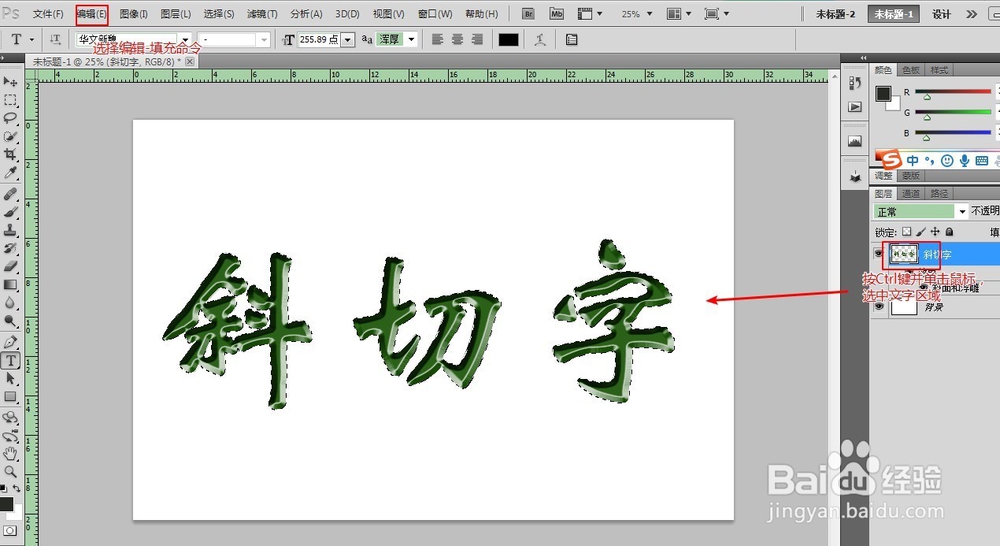Screen dimensions: 1000x546
Task: Open 文件(F) menu
Action: (48, 13)
